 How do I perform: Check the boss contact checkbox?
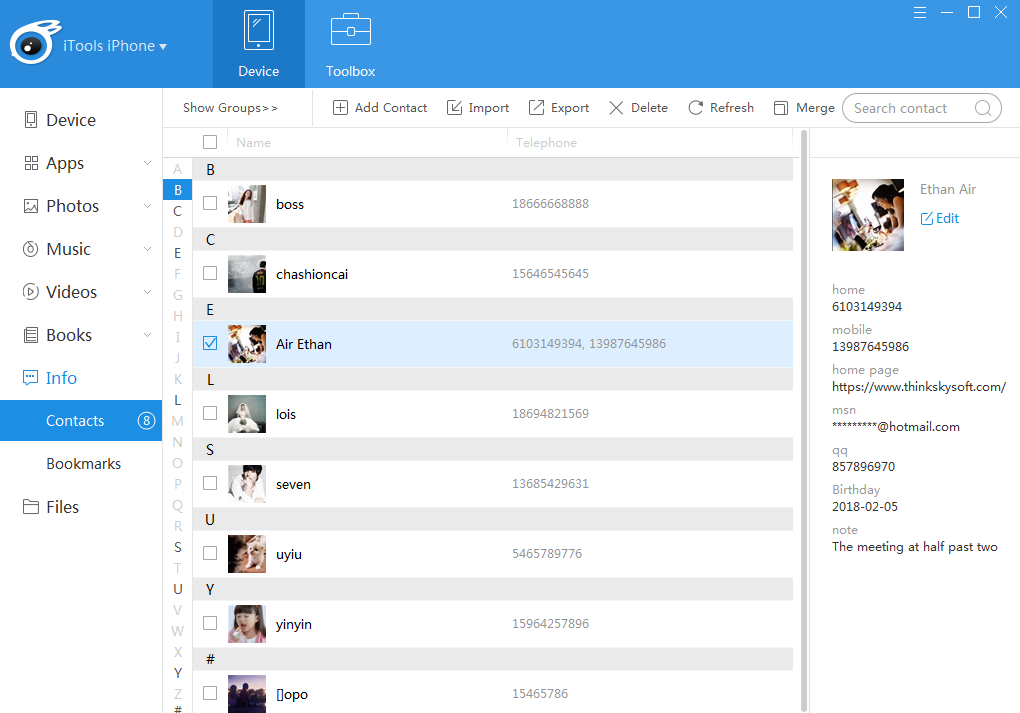coord(210,203)
